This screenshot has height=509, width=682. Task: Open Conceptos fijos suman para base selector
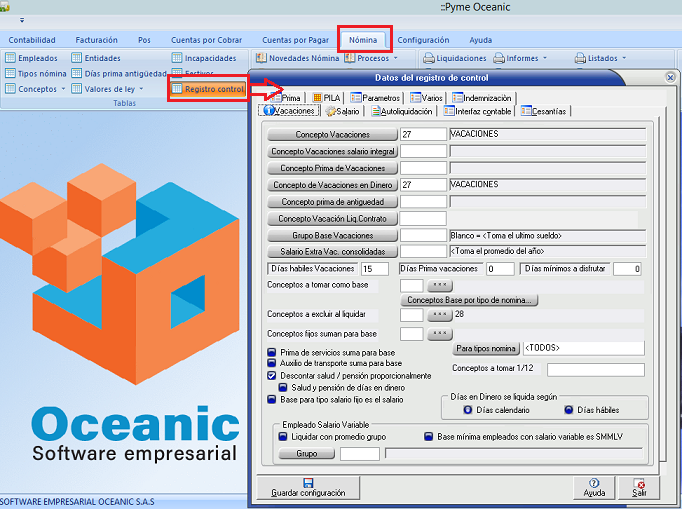[x=440, y=334]
